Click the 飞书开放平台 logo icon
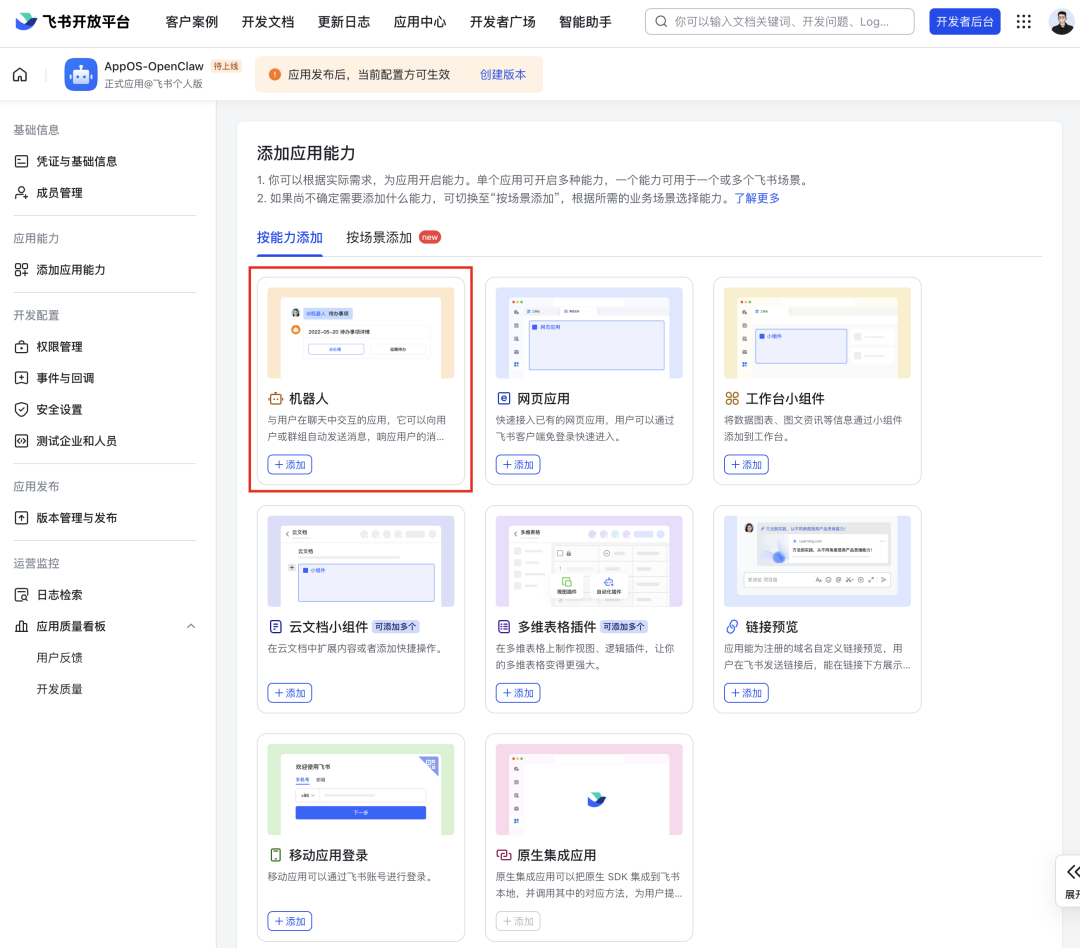The width and height of the screenshot is (1080, 948). 25,21
